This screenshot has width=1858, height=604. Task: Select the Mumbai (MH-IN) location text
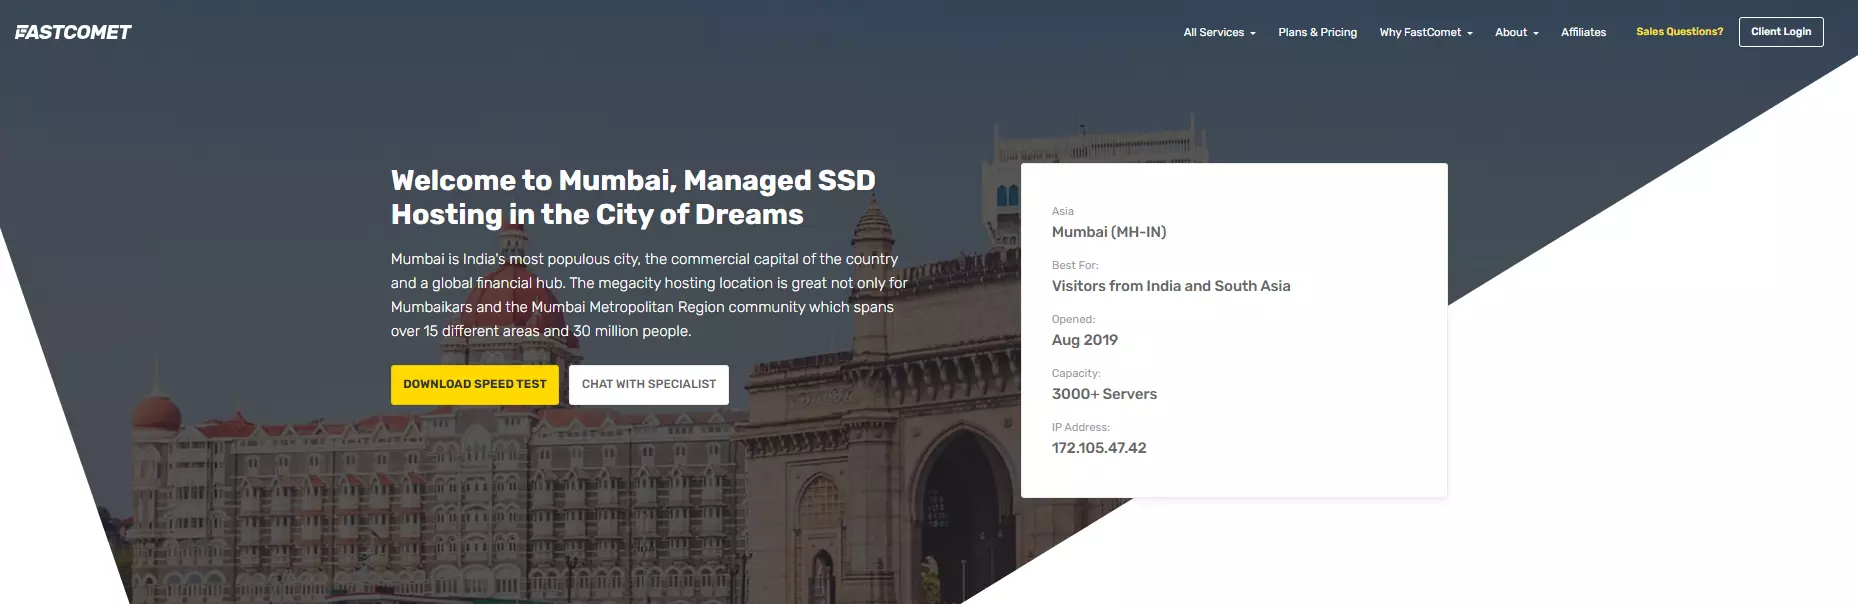pos(1109,232)
